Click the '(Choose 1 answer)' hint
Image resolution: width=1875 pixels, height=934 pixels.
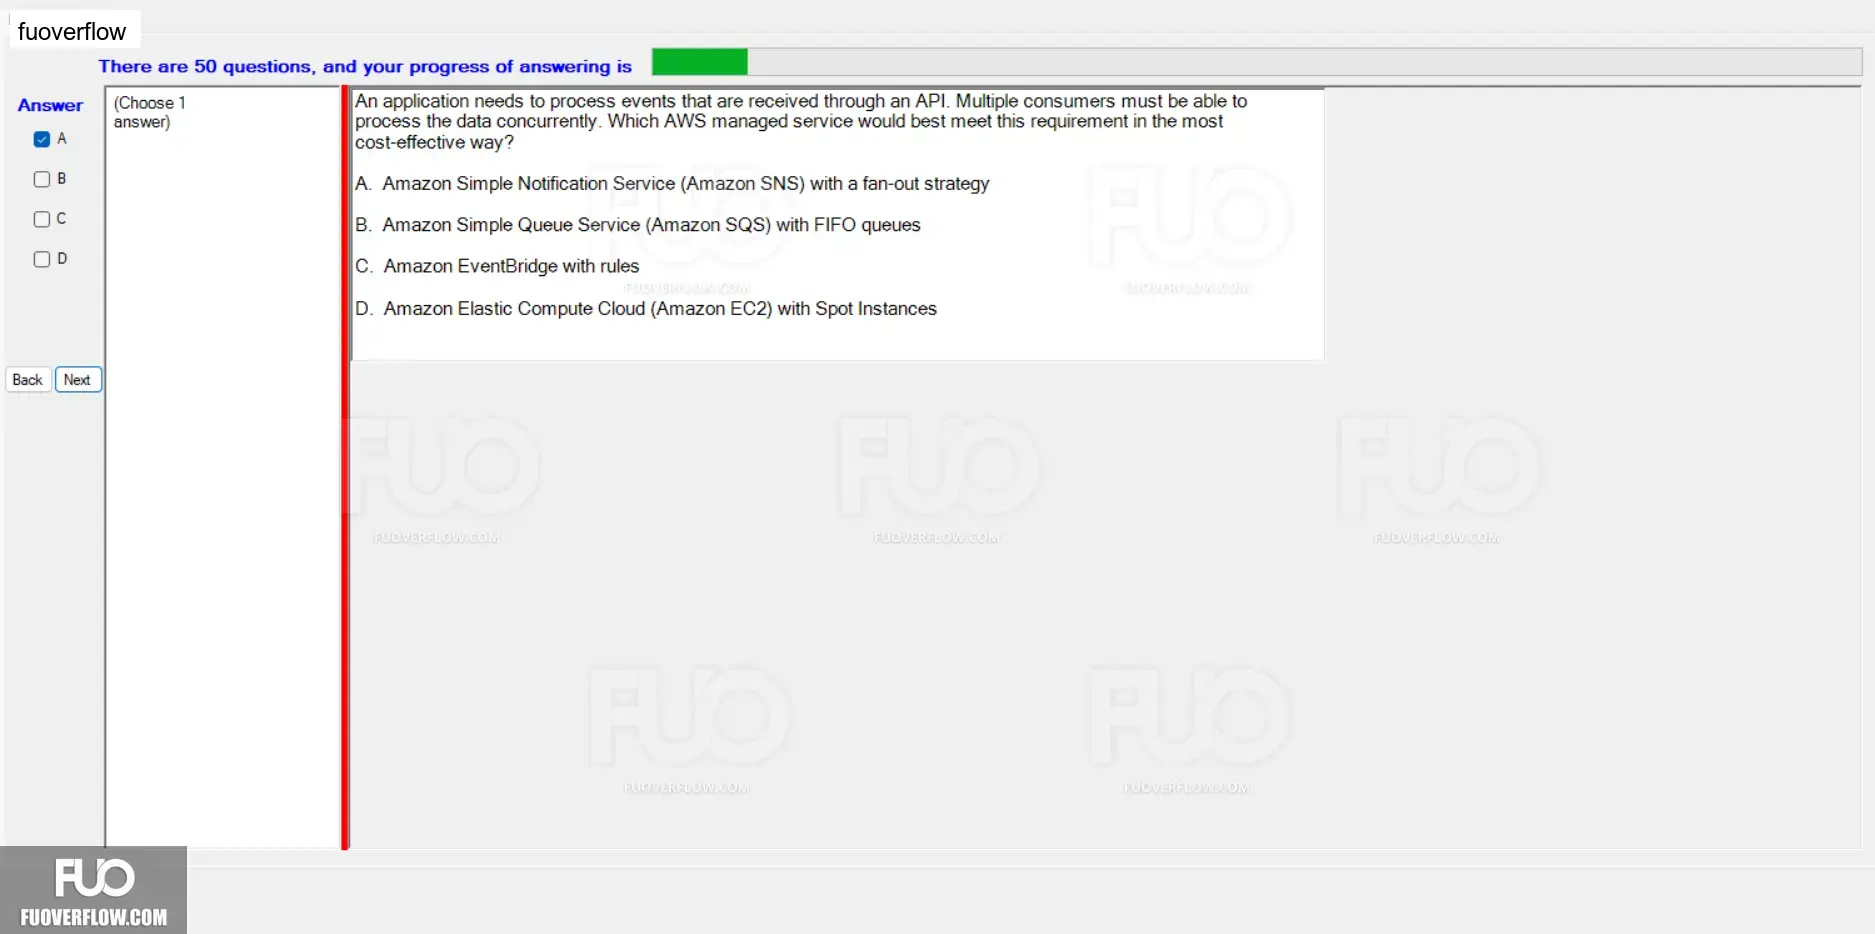click(150, 112)
